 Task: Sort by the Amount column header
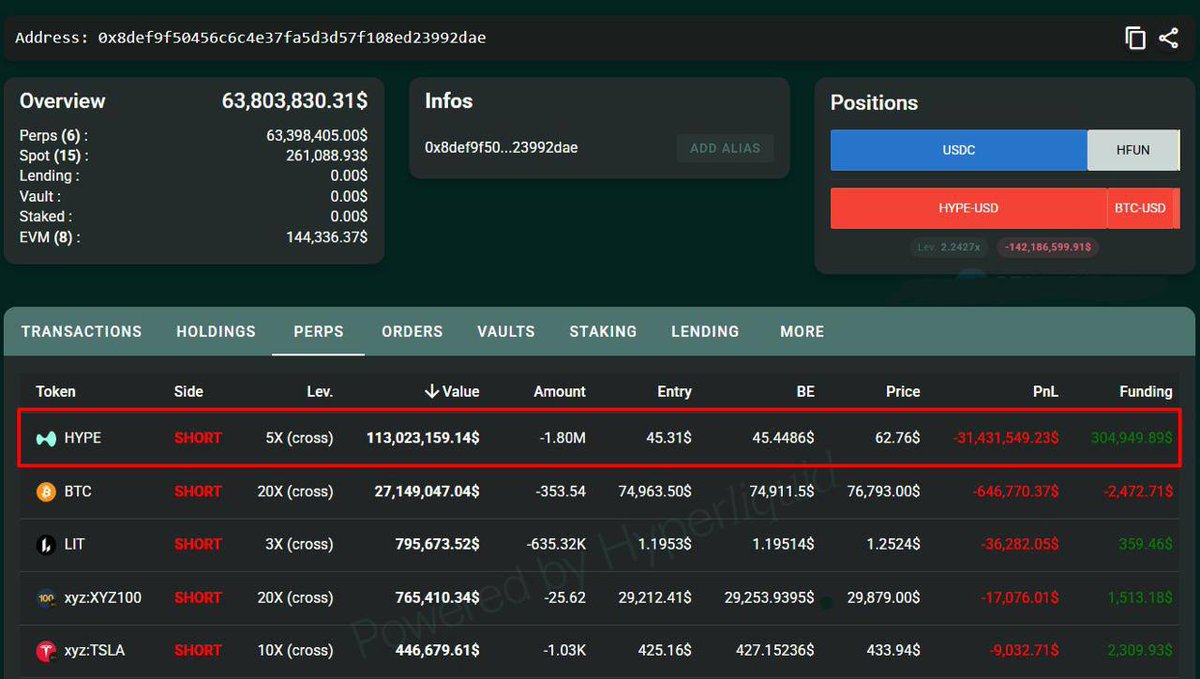pyautogui.click(x=560, y=391)
